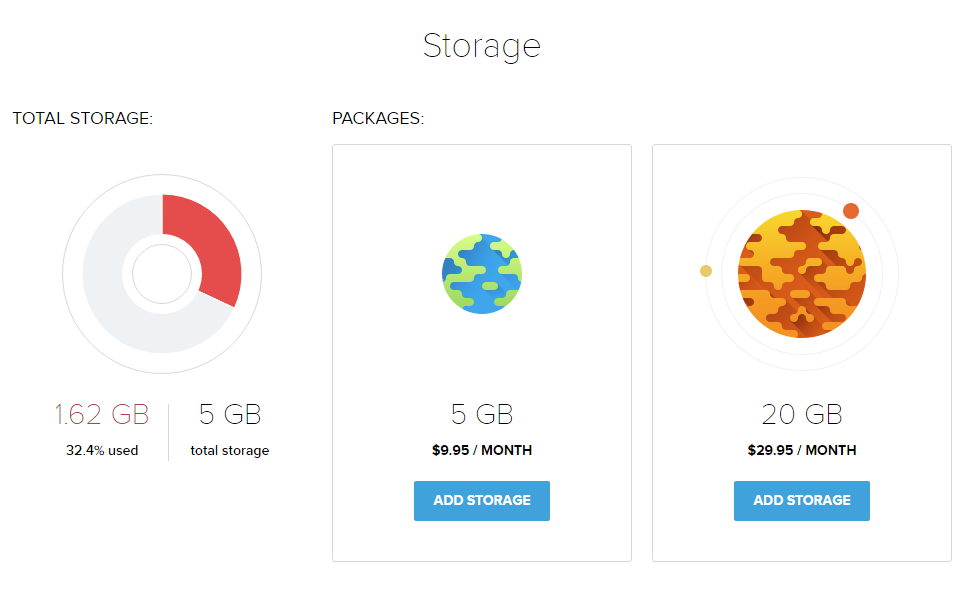
Task: Click the $9.95 / MONTH price
Action: point(482,450)
